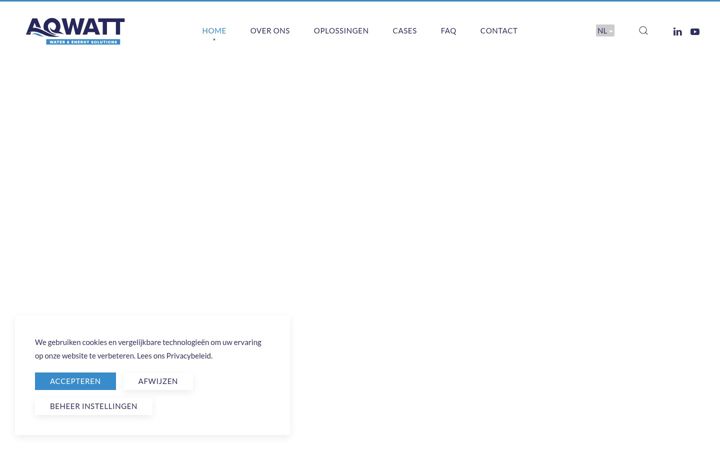Accept cookies with Accepteren button
The width and height of the screenshot is (720, 450).
point(75,381)
